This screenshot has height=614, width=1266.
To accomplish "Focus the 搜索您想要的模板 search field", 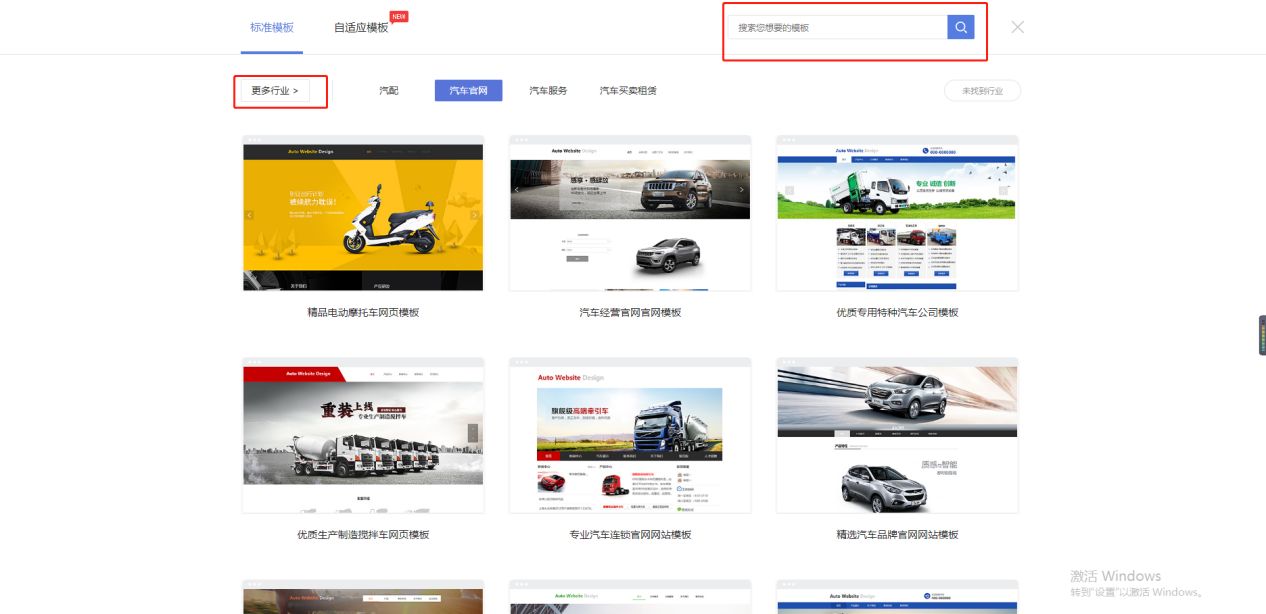I will tap(840, 28).
